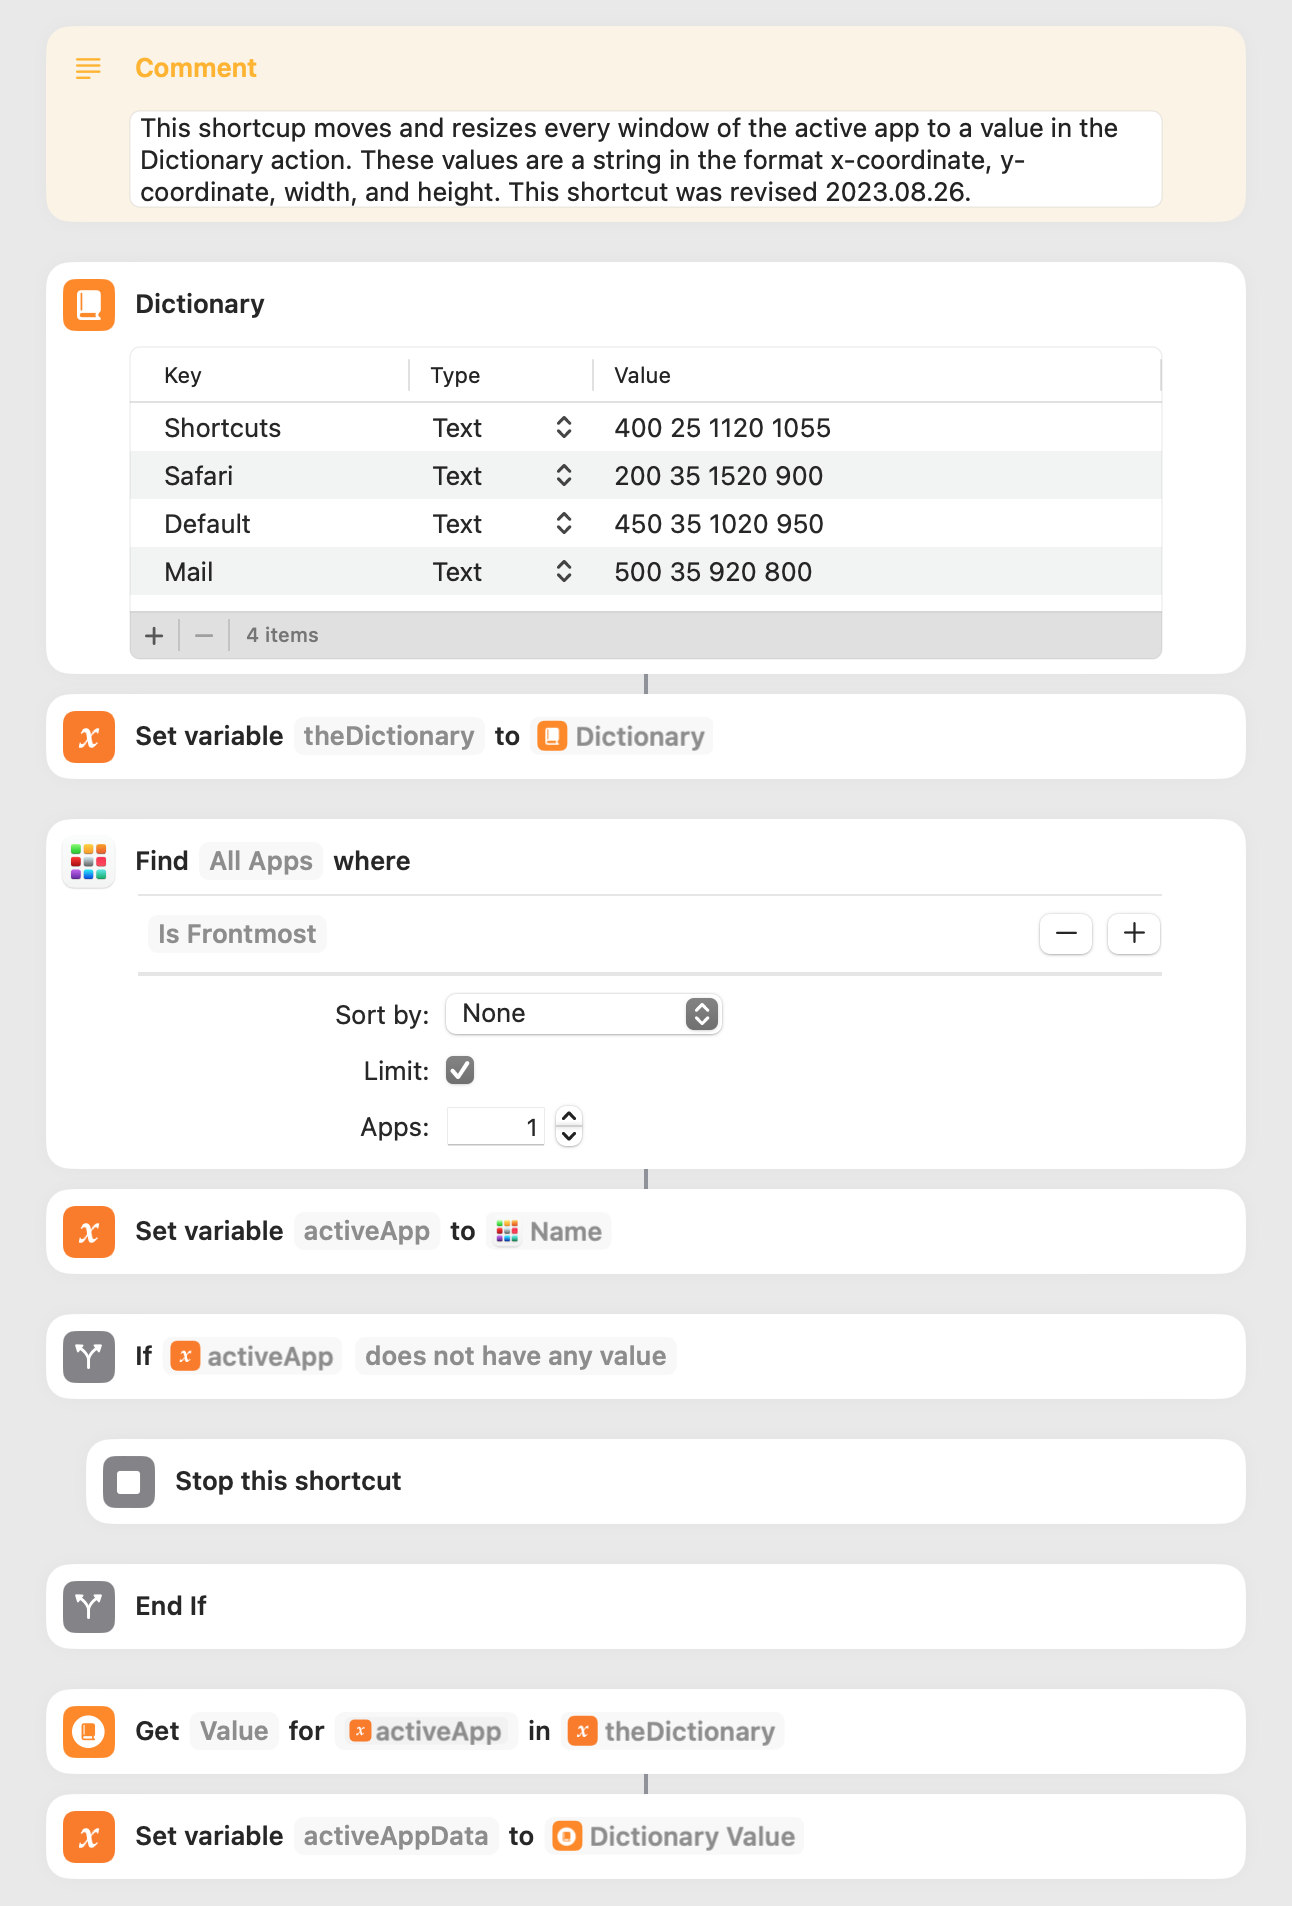This screenshot has height=1906, width=1292.
Task: Decrease the Apps count stepper
Action: 569,1137
